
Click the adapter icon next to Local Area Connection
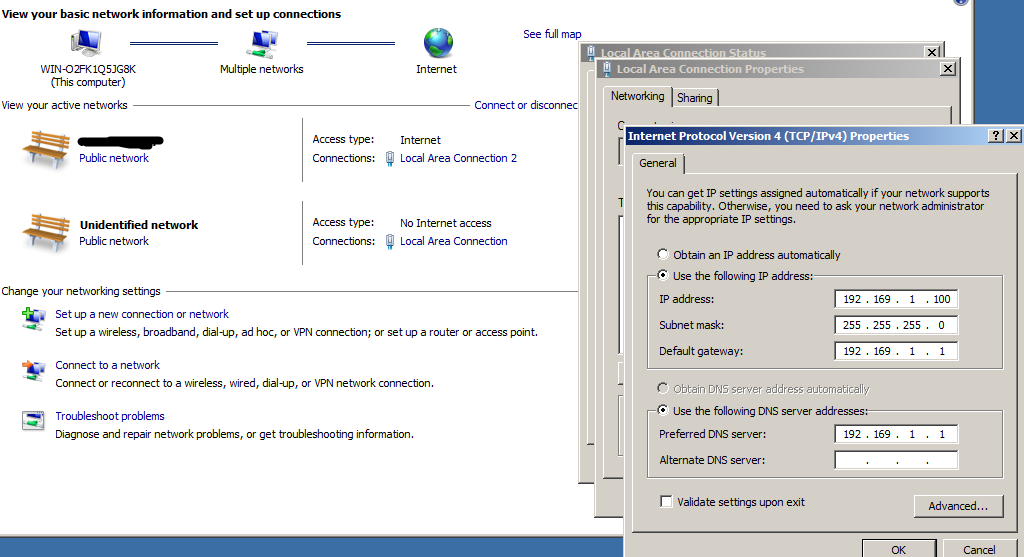point(390,242)
